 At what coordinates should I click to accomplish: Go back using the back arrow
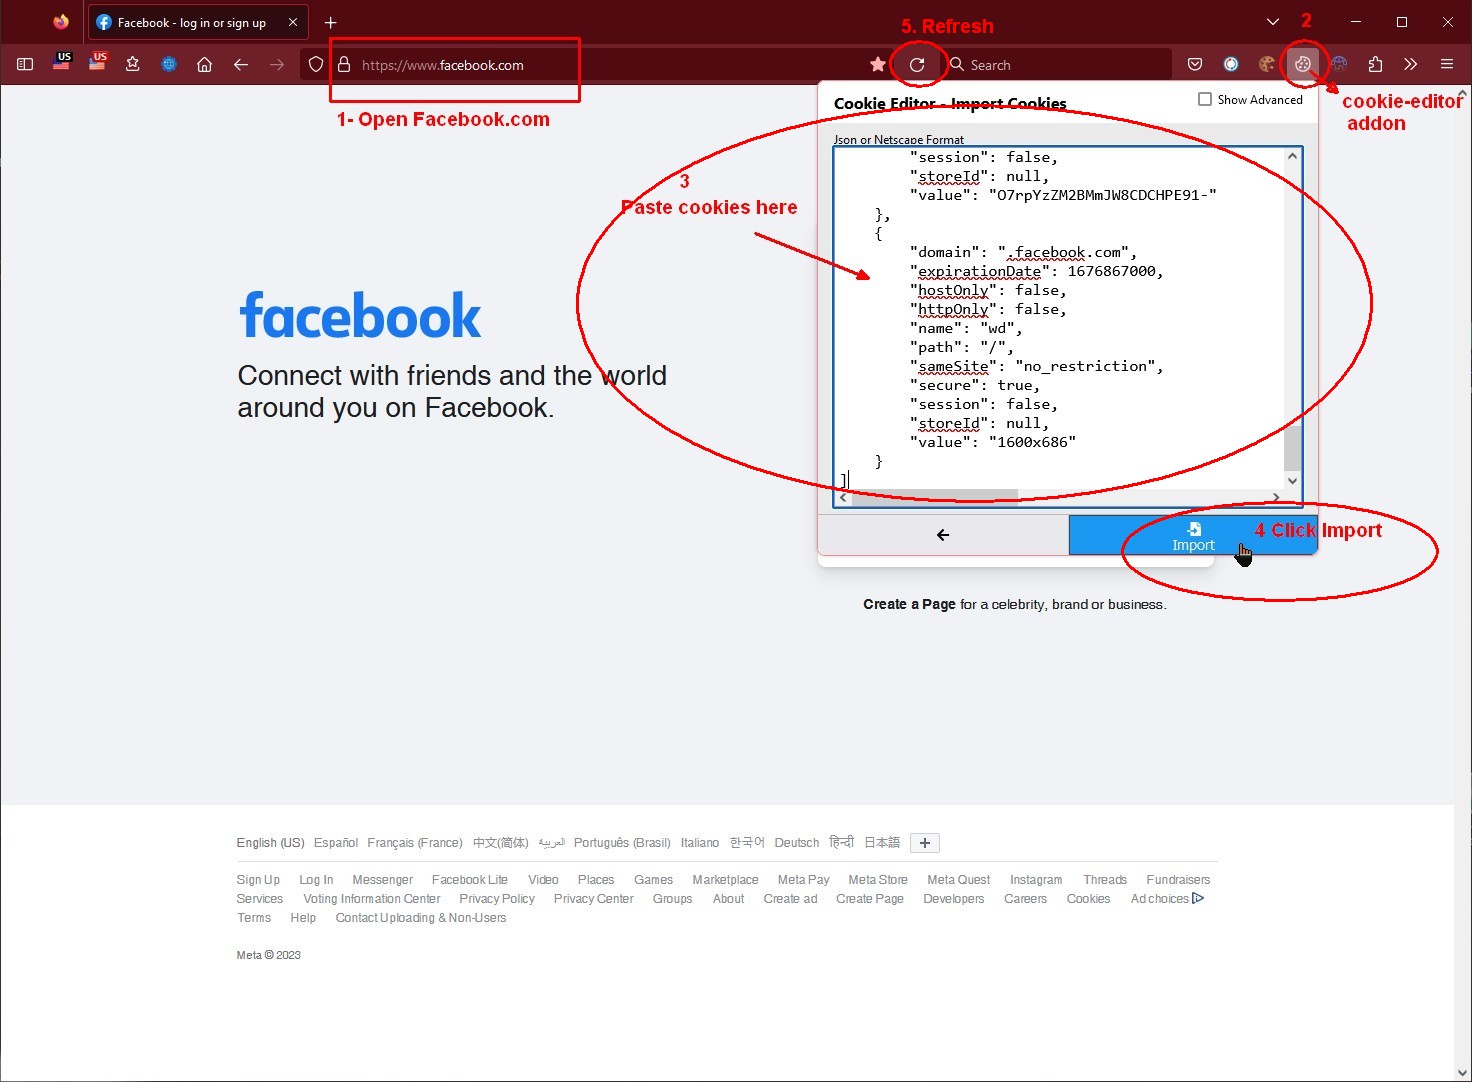[x=240, y=65]
